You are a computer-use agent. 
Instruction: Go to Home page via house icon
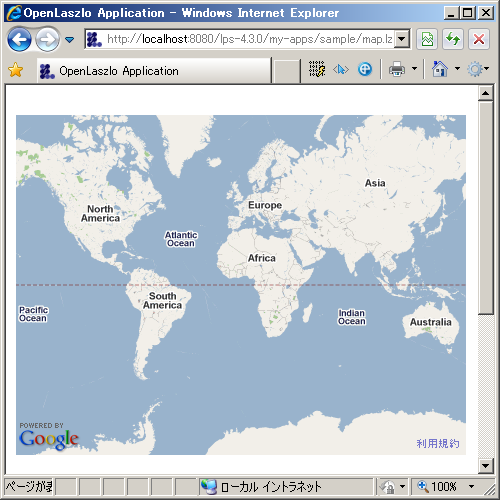pos(440,69)
